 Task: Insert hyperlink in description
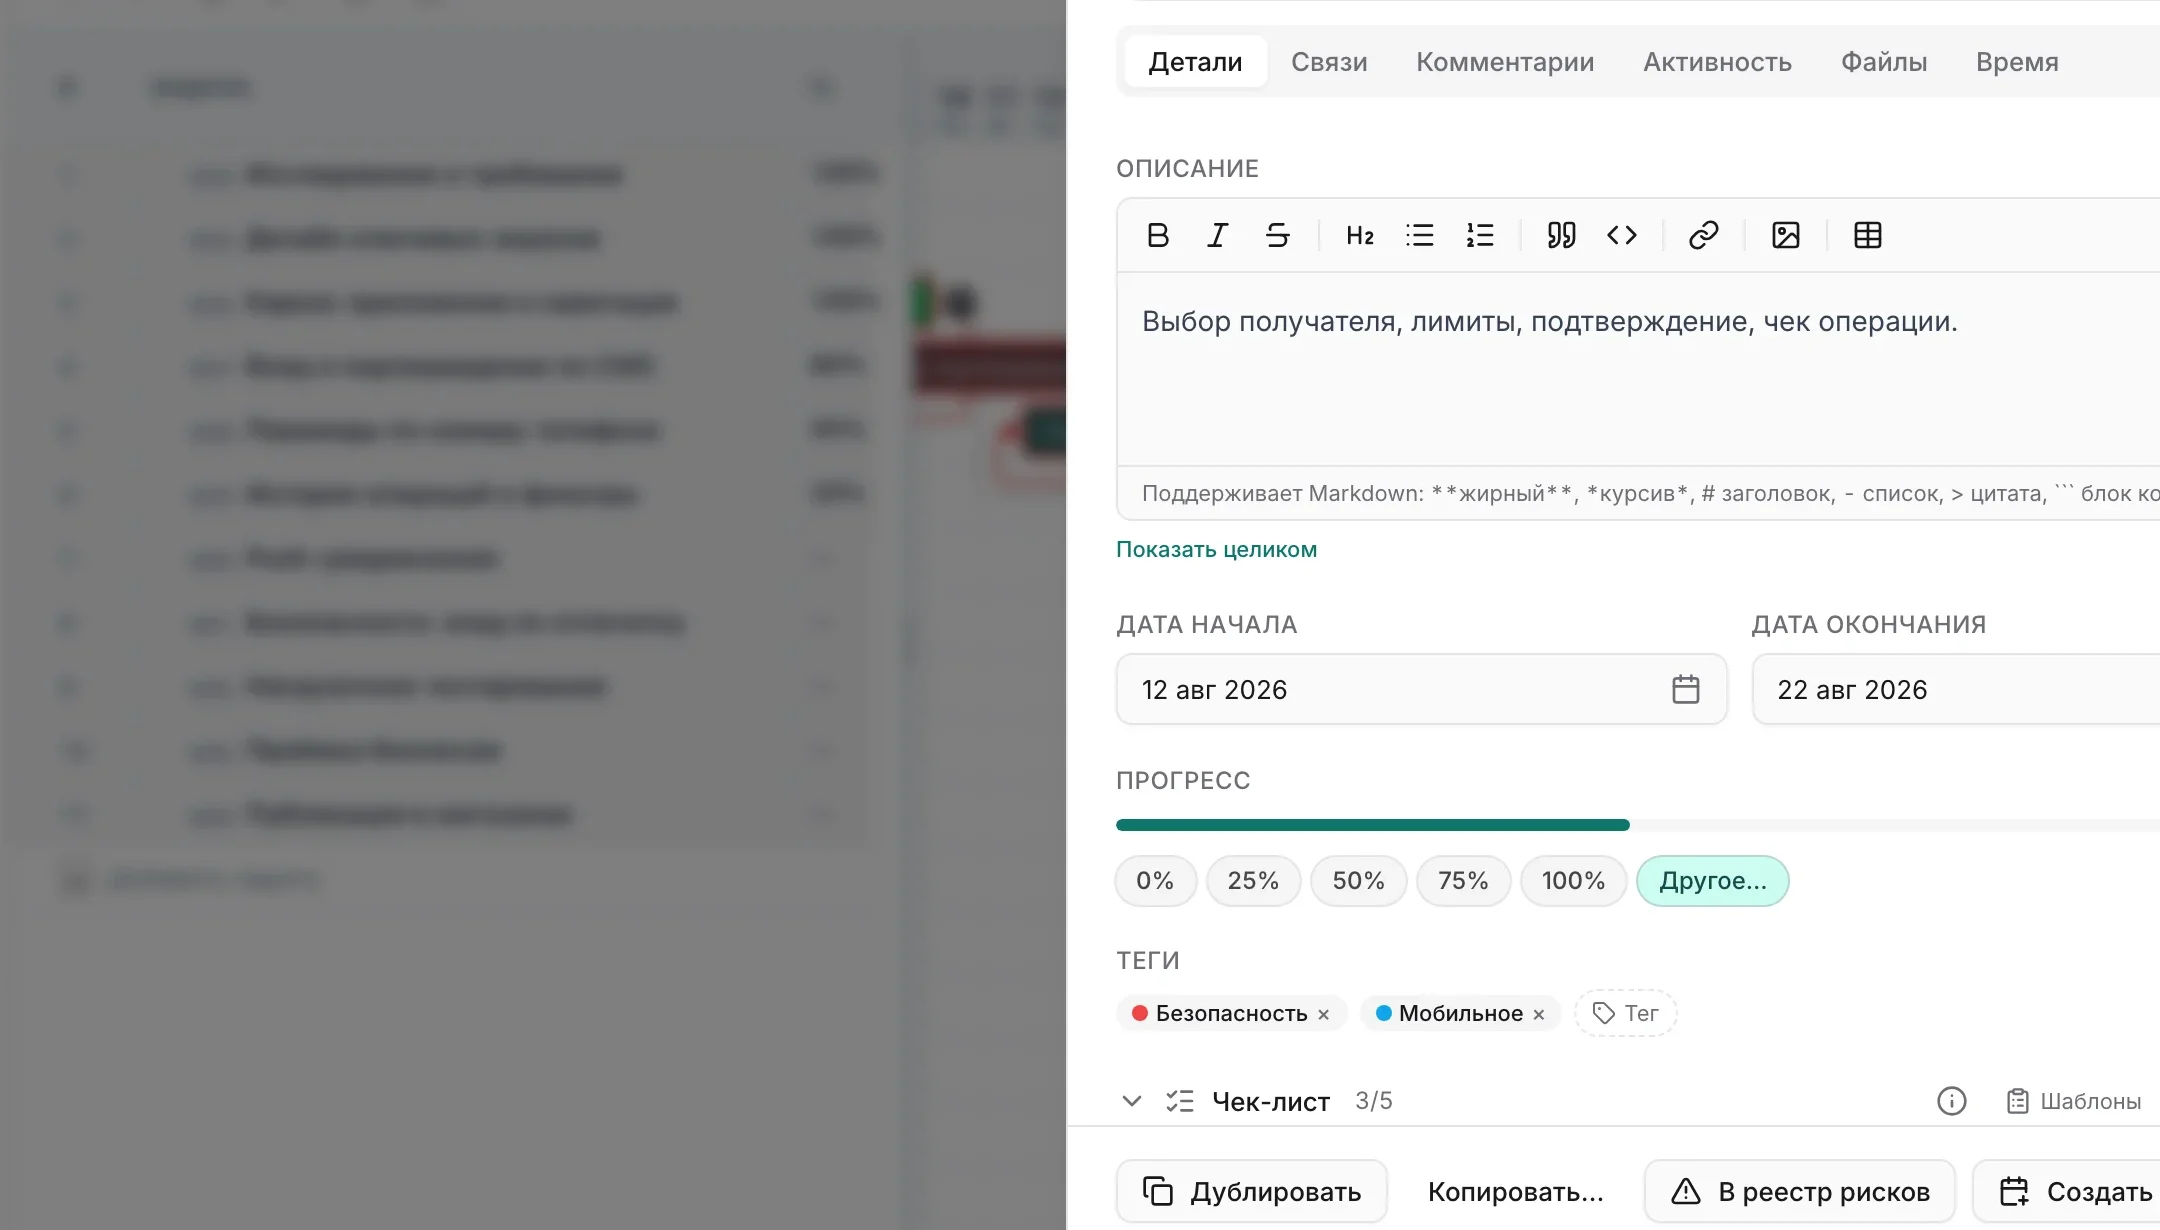[1703, 235]
